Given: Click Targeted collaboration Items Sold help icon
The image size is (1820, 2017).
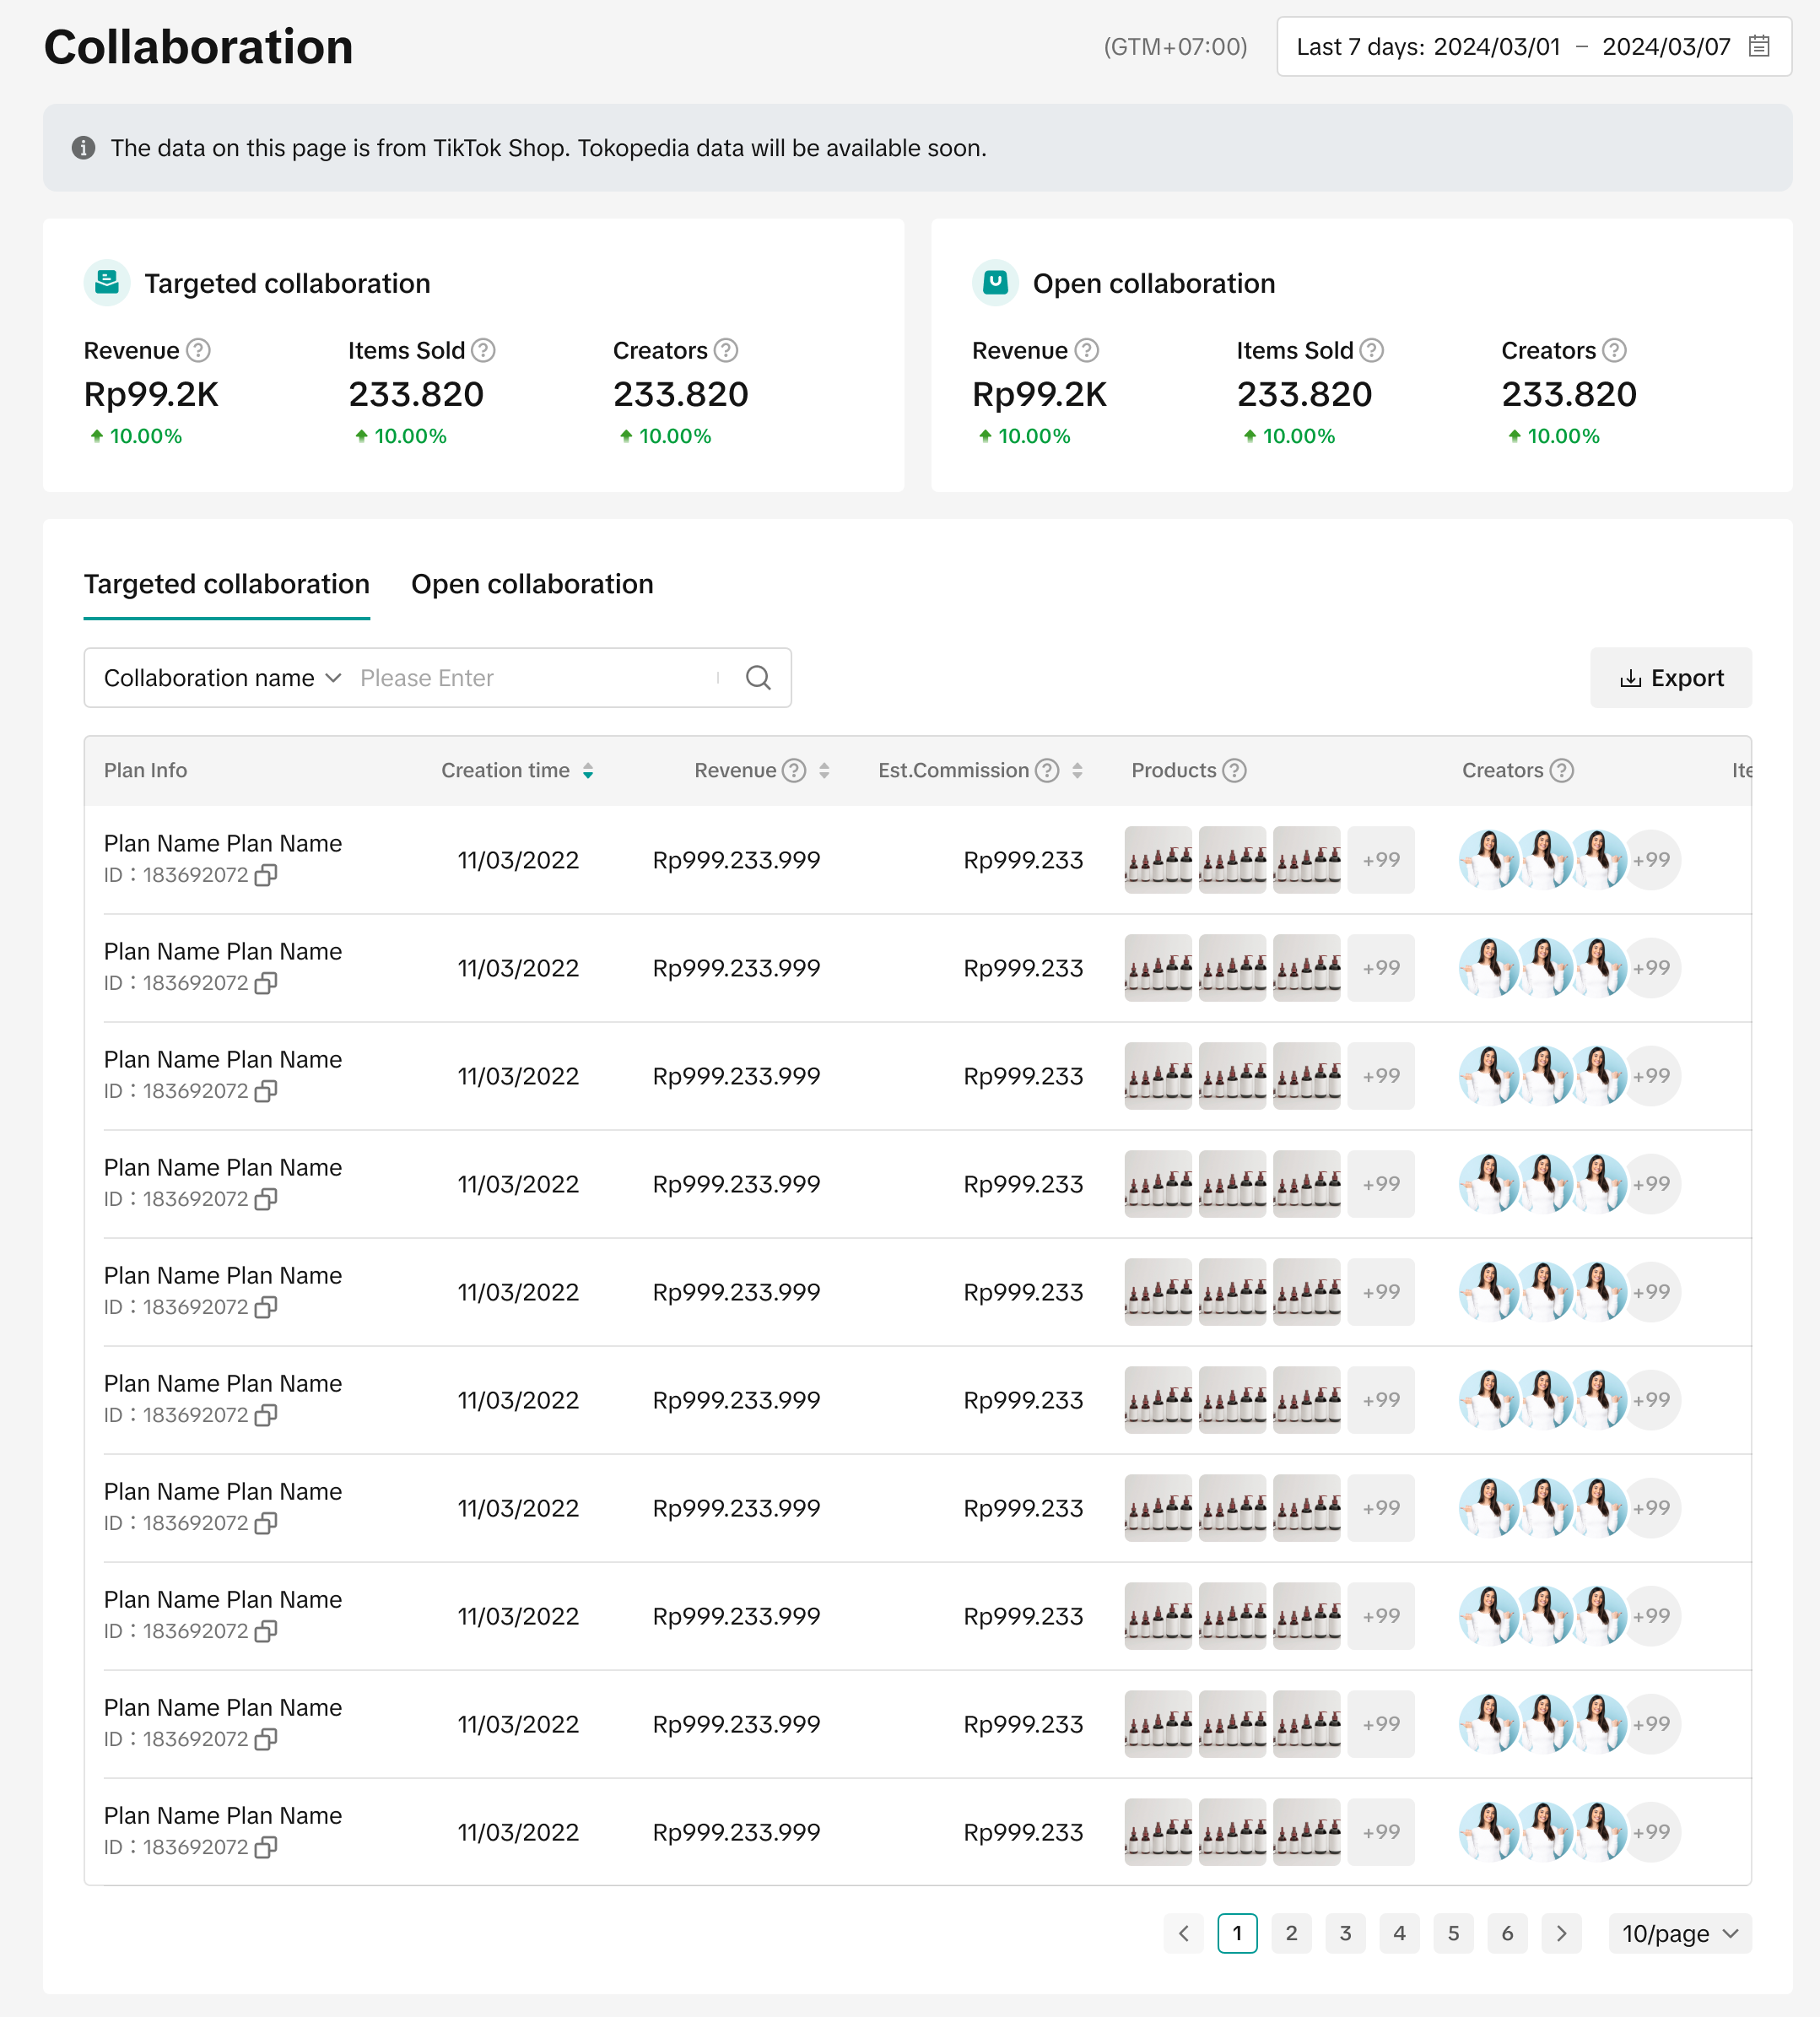Looking at the screenshot, I should 483,350.
